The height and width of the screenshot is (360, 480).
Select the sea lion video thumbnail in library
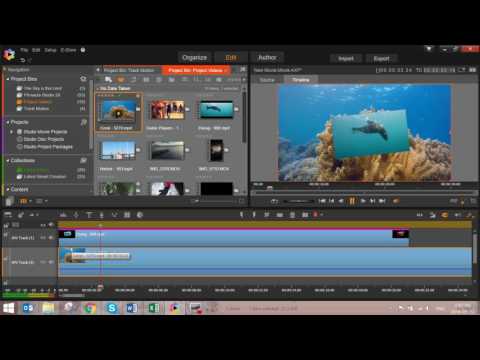(216, 110)
